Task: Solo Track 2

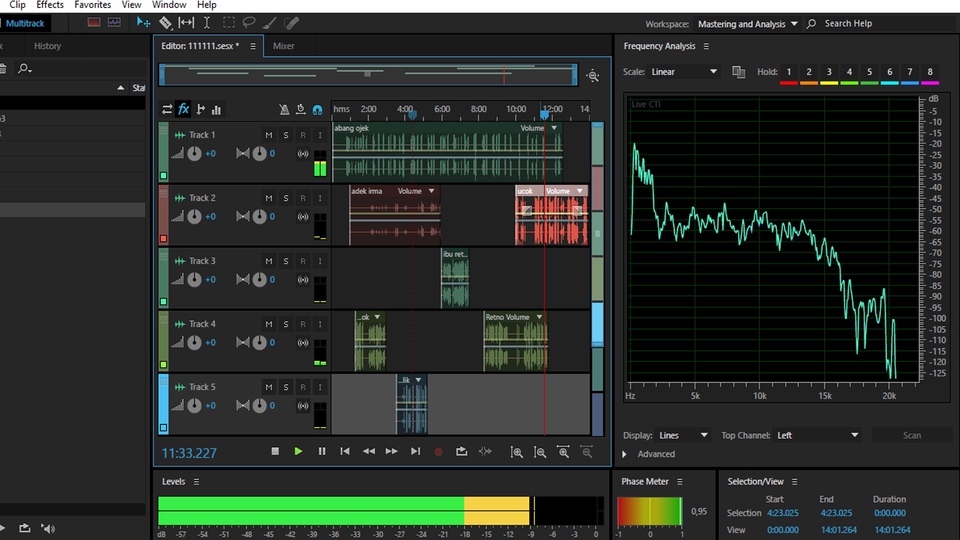Action: pos(285,198)
